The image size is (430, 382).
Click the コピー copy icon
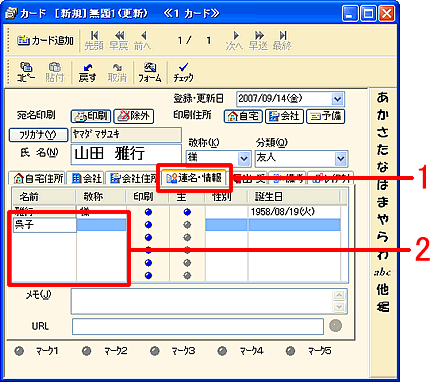[26, 72]
